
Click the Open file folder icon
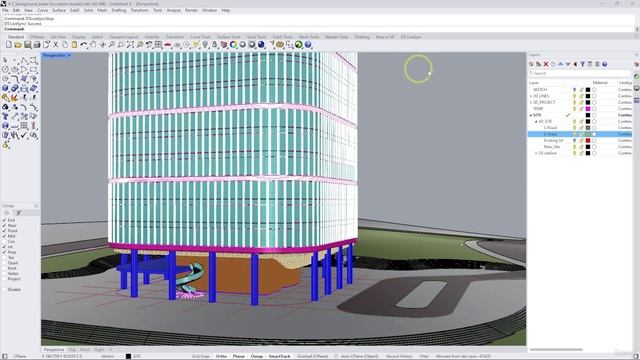click(18, 44)
